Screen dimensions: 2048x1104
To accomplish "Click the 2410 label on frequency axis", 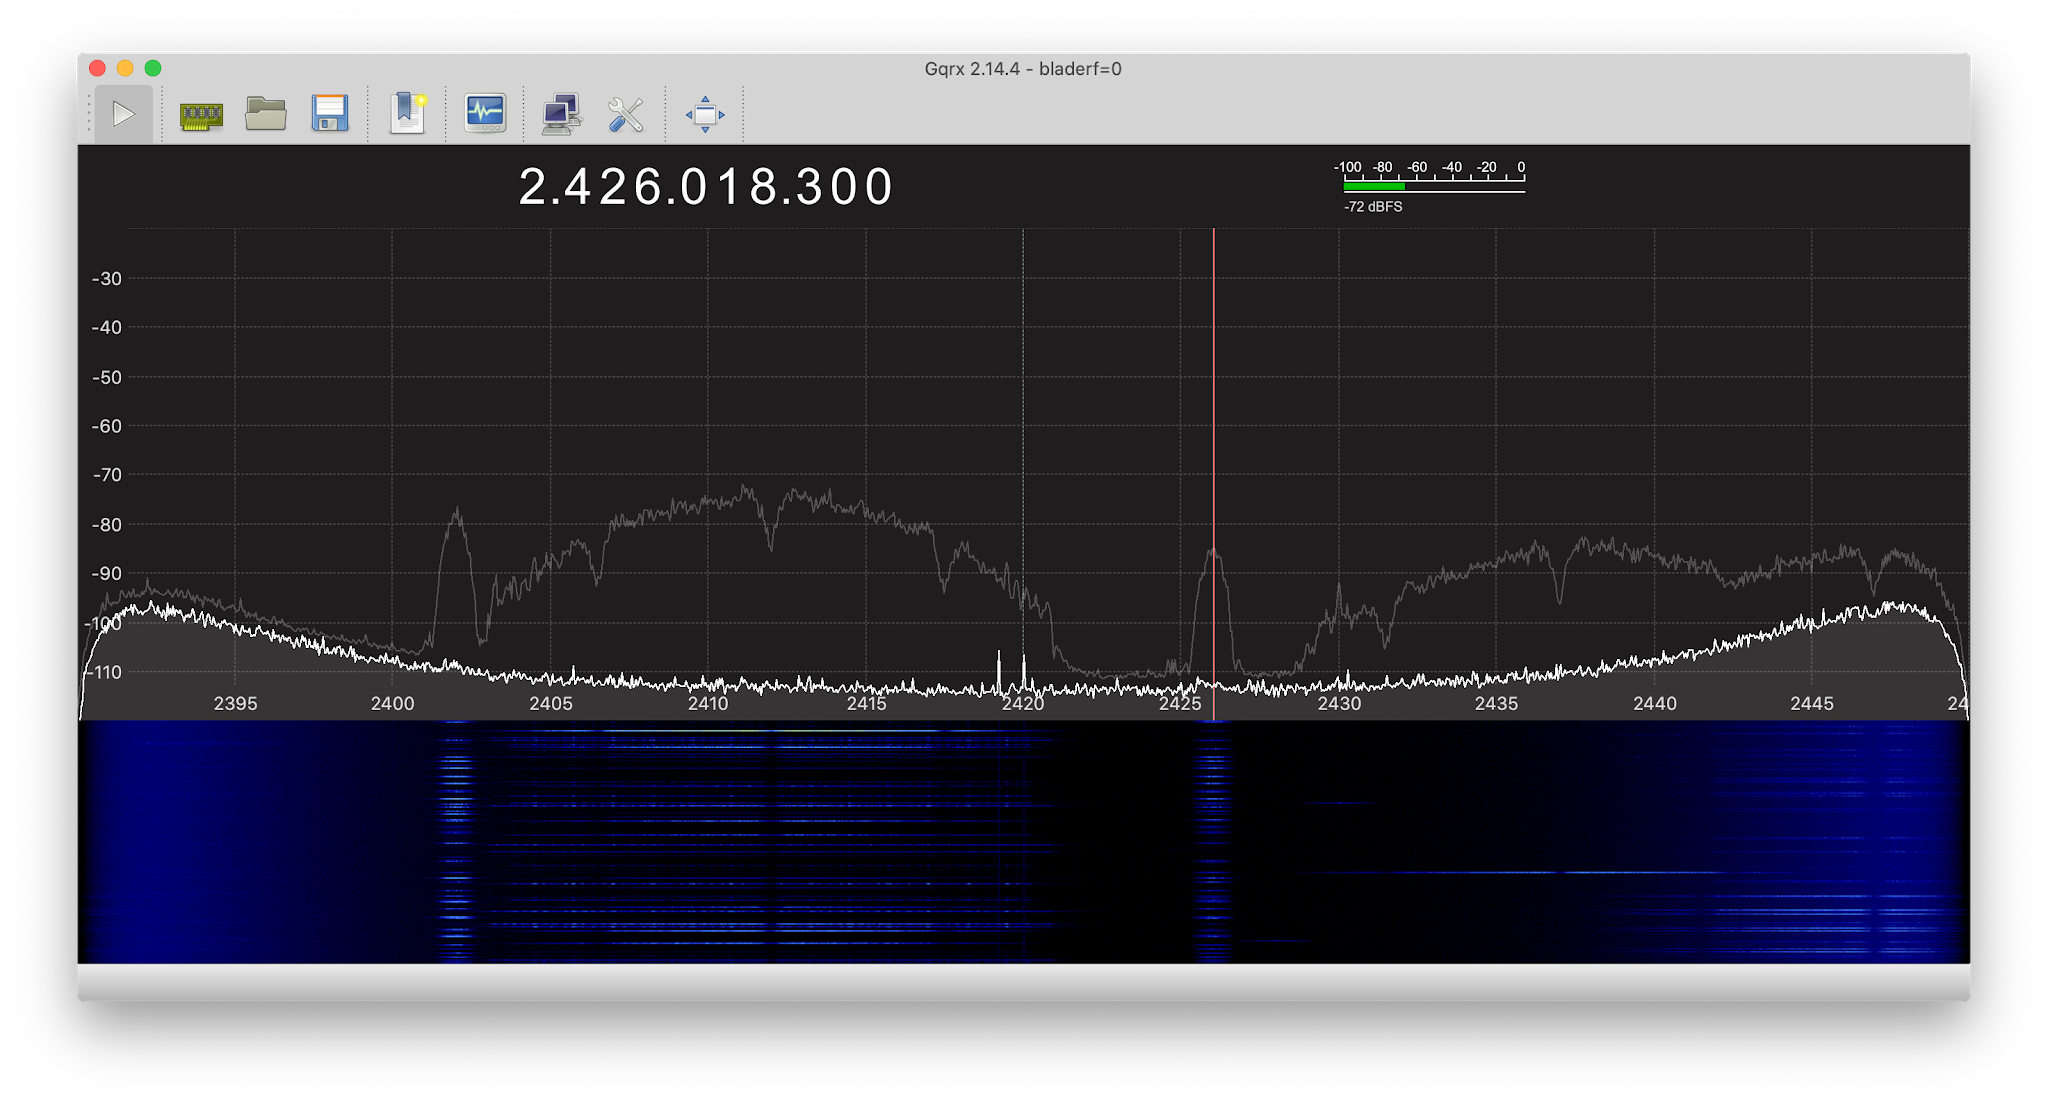I will tap(708, 704).
